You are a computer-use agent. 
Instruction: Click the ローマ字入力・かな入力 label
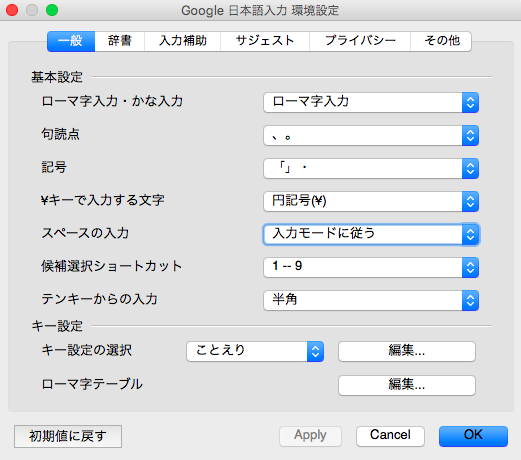112,101
